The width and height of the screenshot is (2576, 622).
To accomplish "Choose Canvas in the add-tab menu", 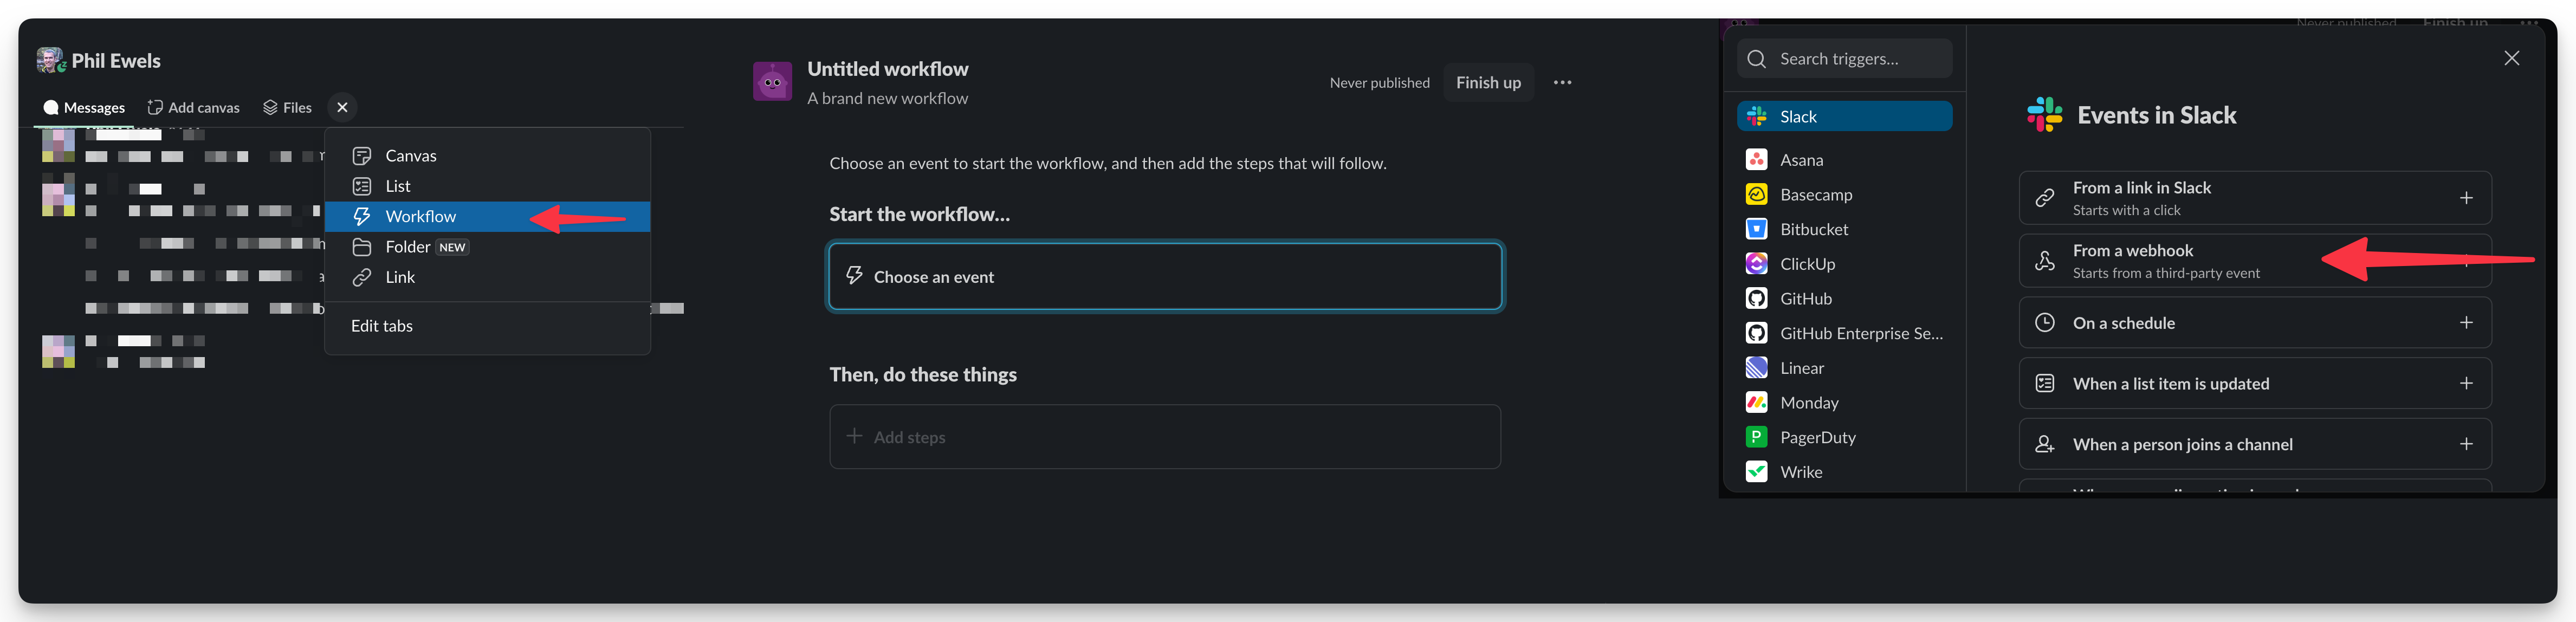I will (x=410, y=156).
